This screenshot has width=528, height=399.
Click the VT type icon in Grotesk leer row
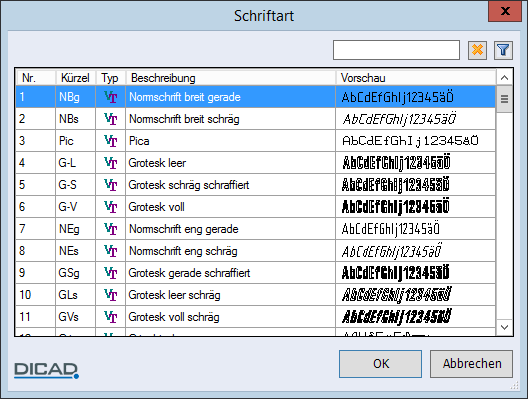[110, 163]
